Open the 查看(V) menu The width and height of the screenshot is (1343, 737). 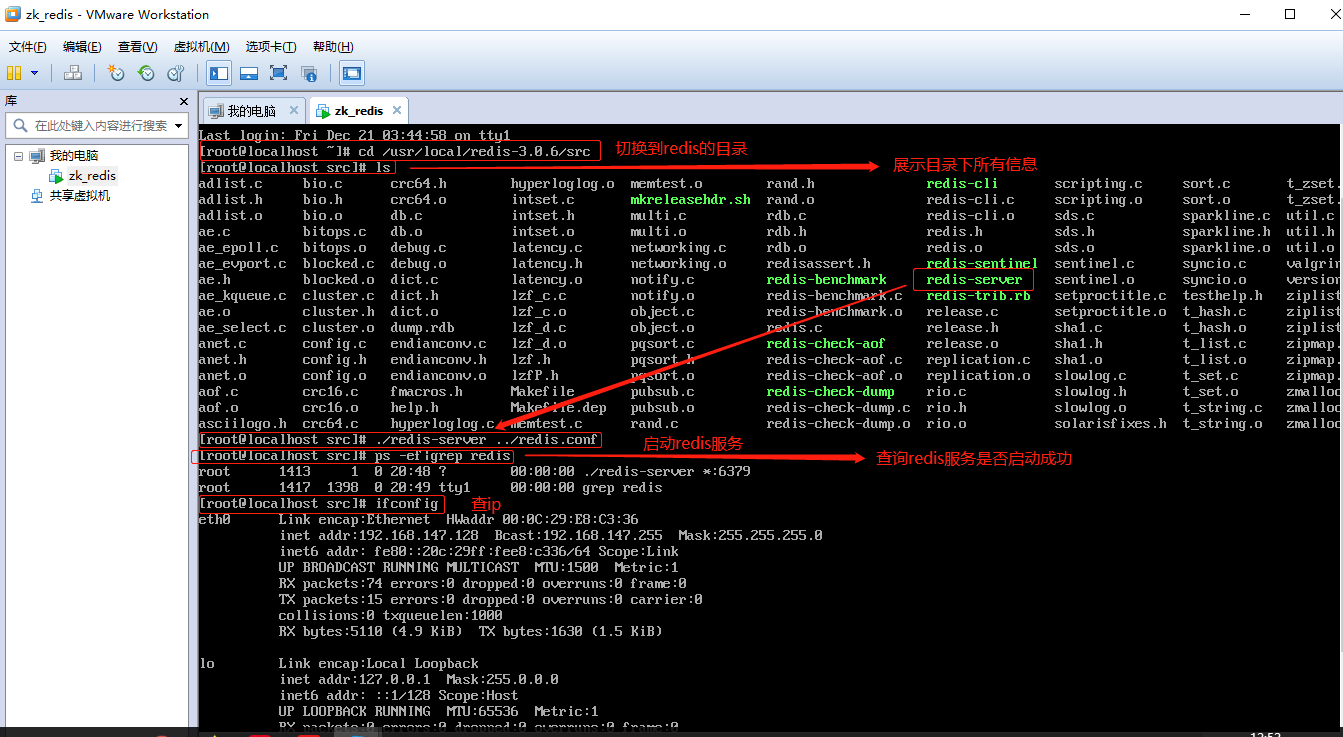pyautogui.click(x=137, y=47)
